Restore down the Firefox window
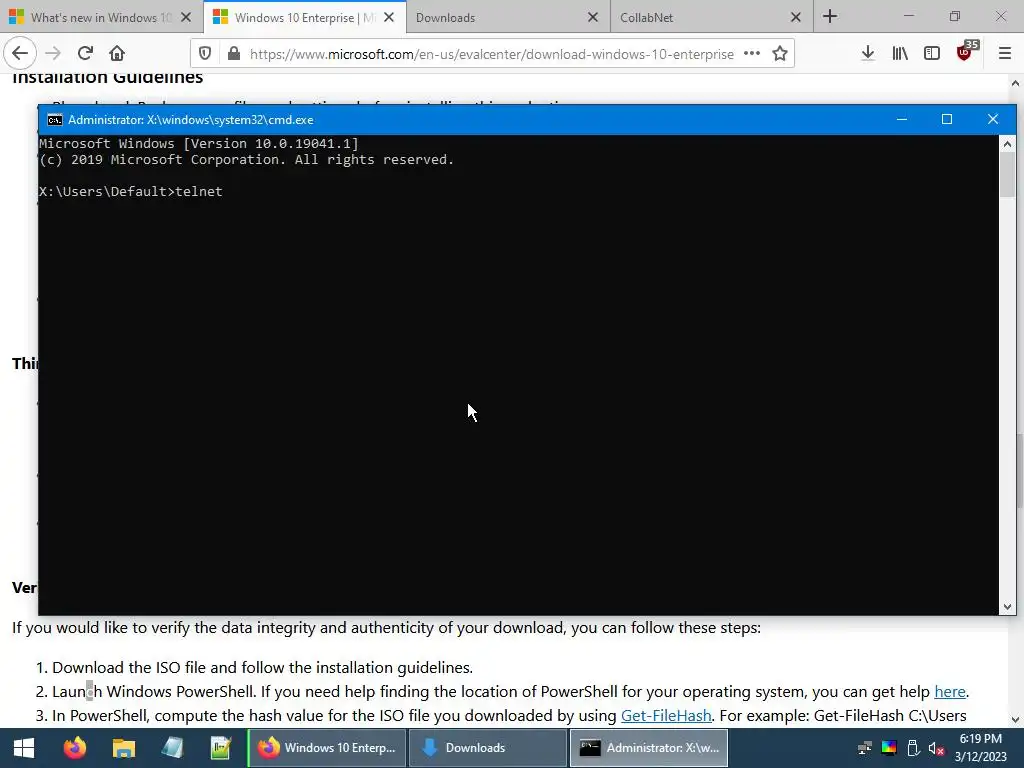Image resolution: width=1024 pixels, height=768 pixels. [x=955, y=16]
